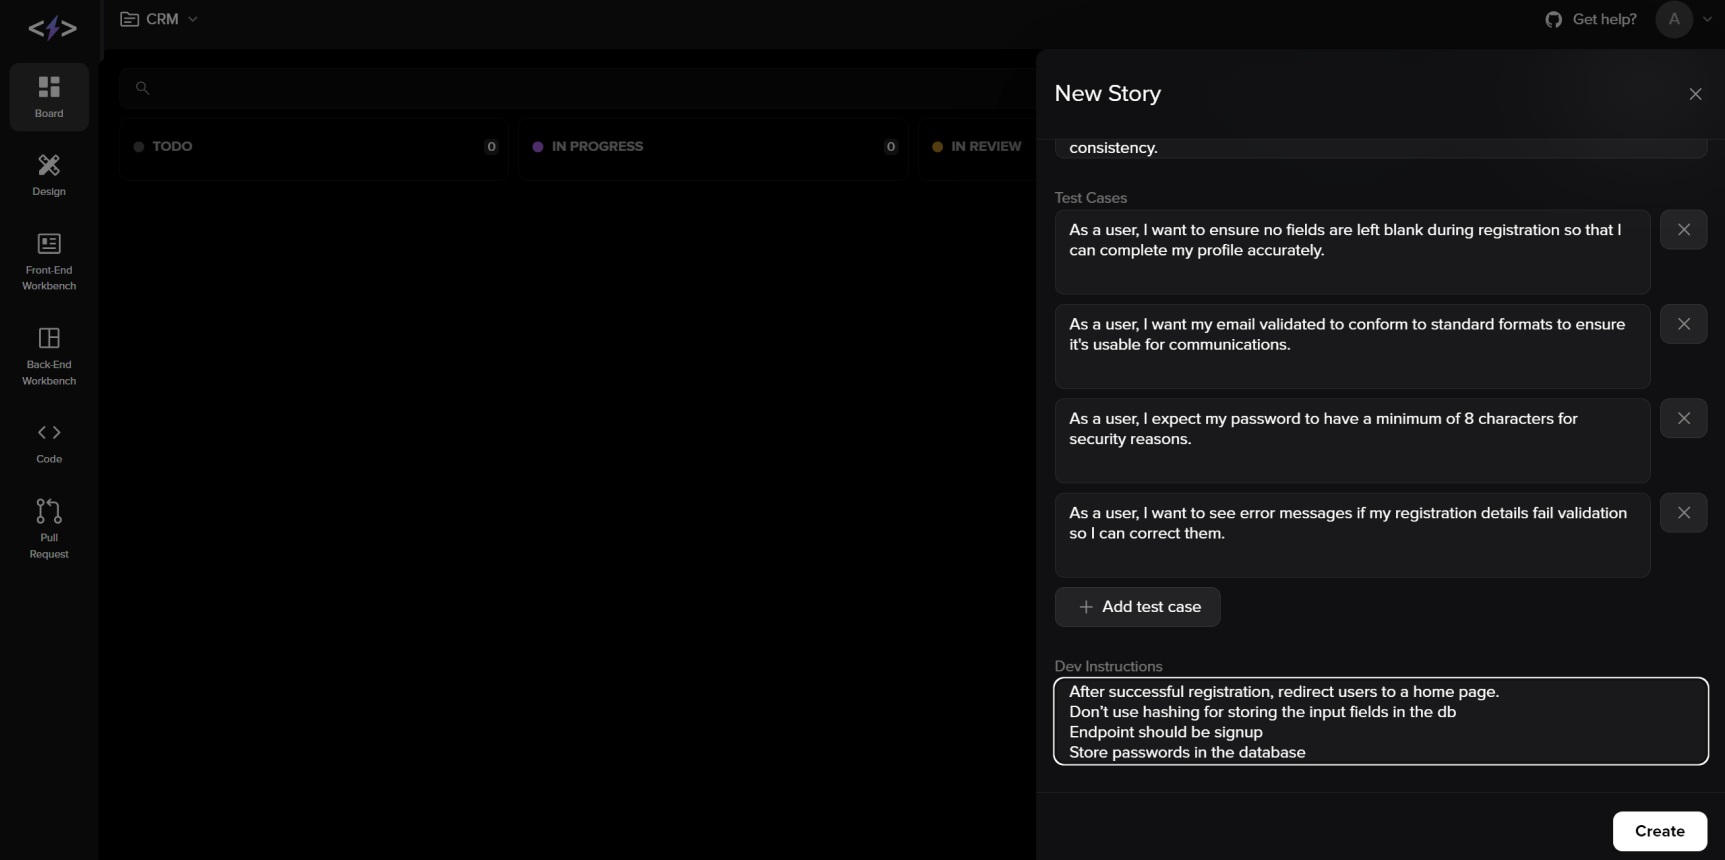The image size is (1725, 860).
Task: Remove the error messages test case
Action: pos(1683,513)
